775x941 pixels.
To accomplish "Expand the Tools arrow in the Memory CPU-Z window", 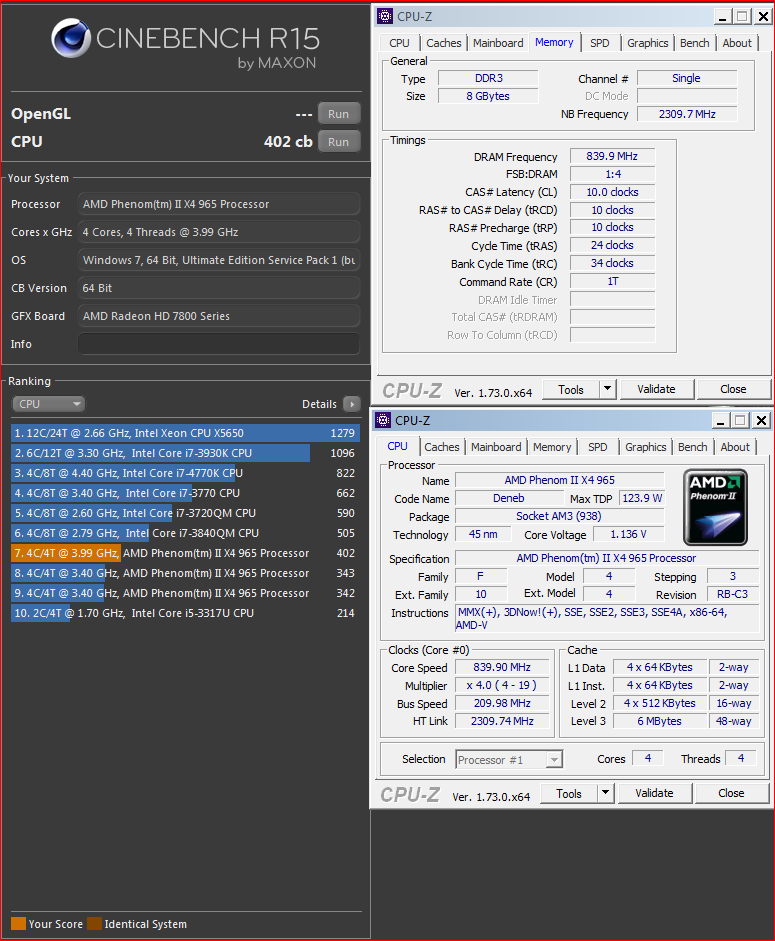I will pyautogui.click(x=608, y=389).
